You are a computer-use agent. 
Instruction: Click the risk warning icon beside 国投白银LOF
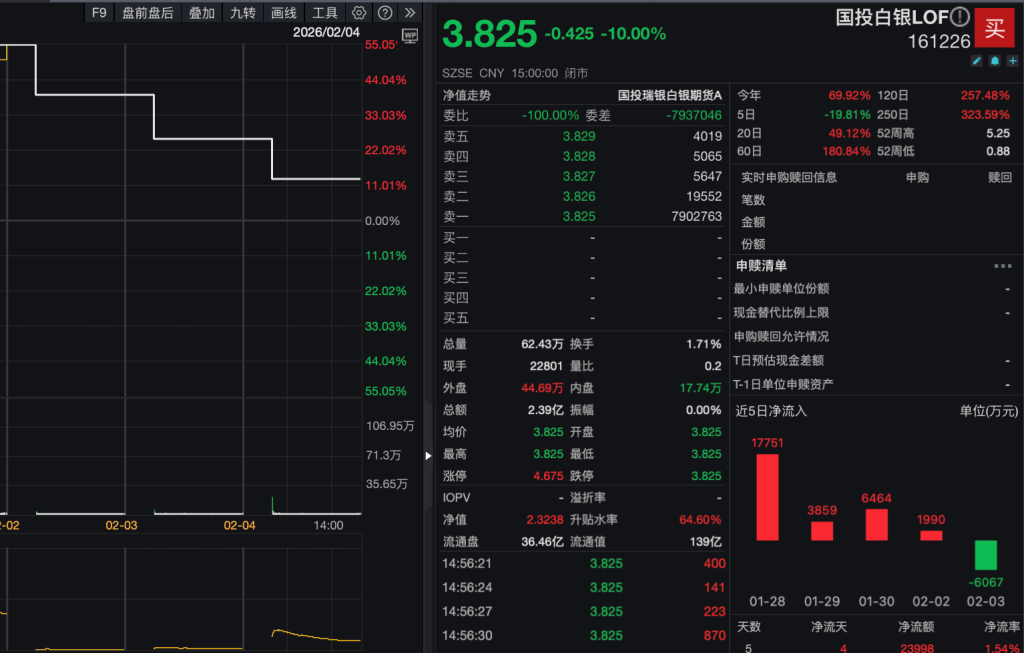(960, 17)
